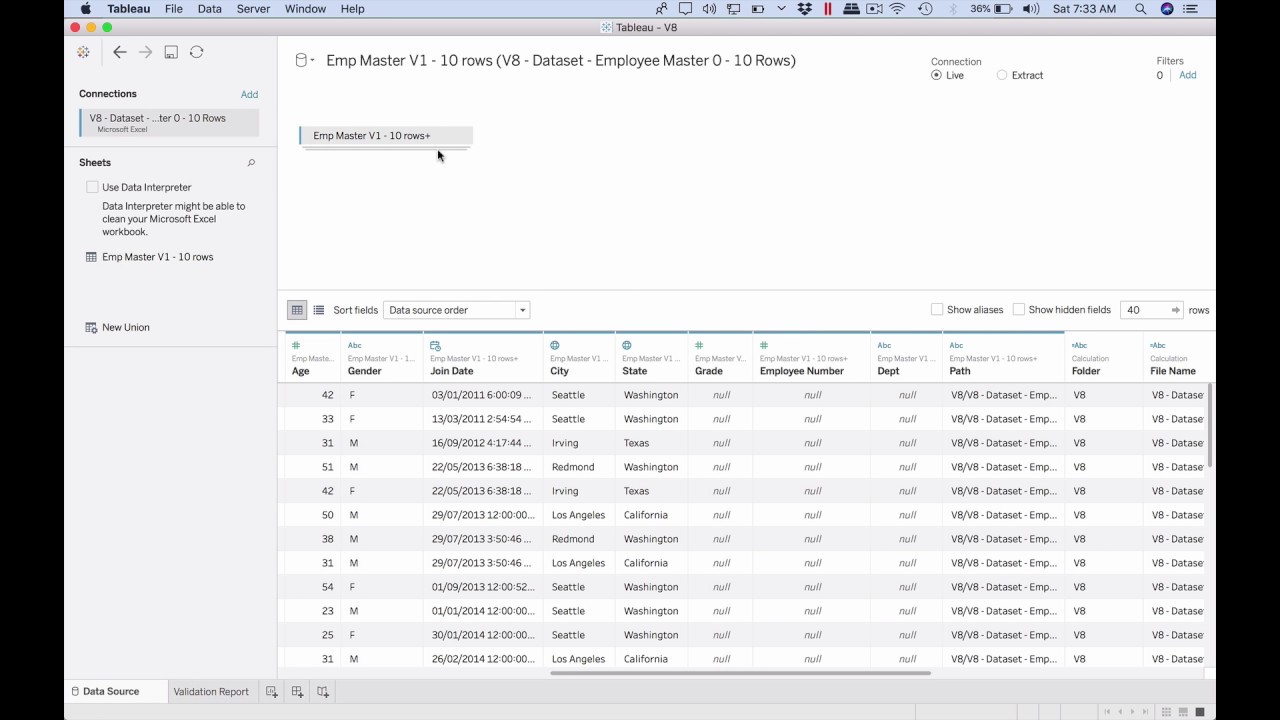Show filmstrip view in the status bar
1280x720 pixels.
tap(1183, 712)
